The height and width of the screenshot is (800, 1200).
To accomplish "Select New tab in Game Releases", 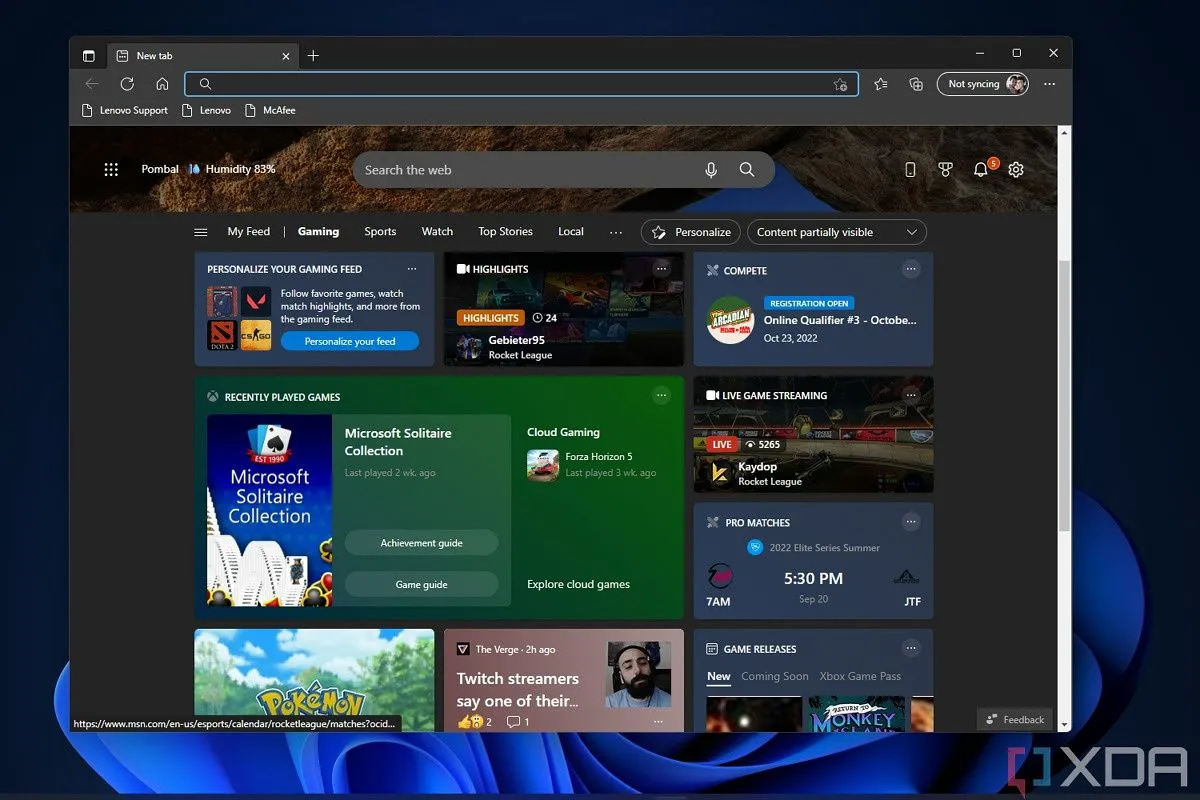I will (x=719, y=677).
